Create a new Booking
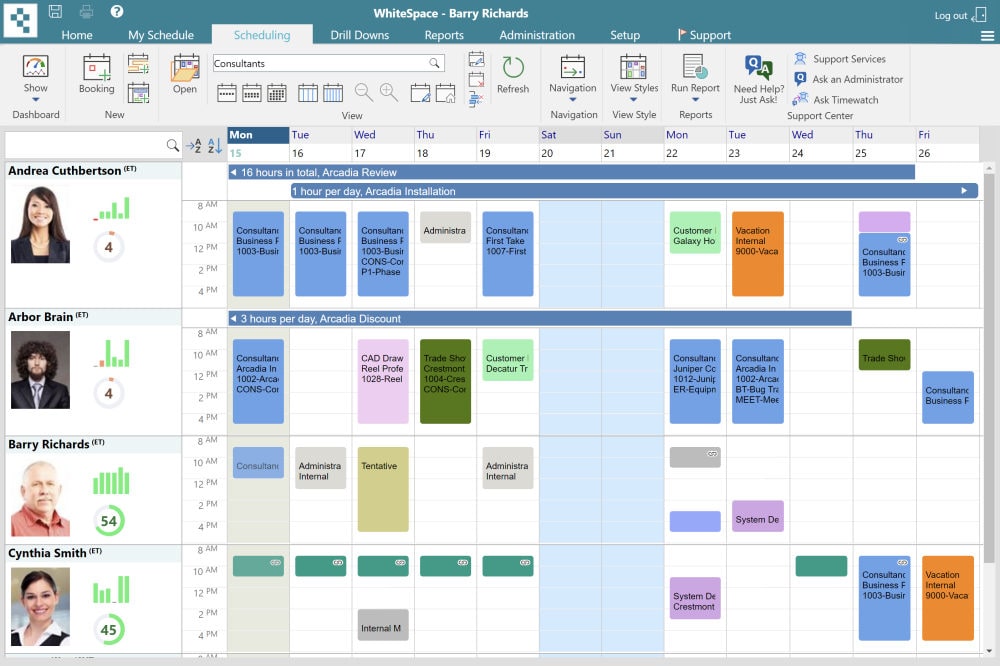Image resolution: width=1000 pixels, height=666 pixels. pyautogui.click(x=97, y=74)
